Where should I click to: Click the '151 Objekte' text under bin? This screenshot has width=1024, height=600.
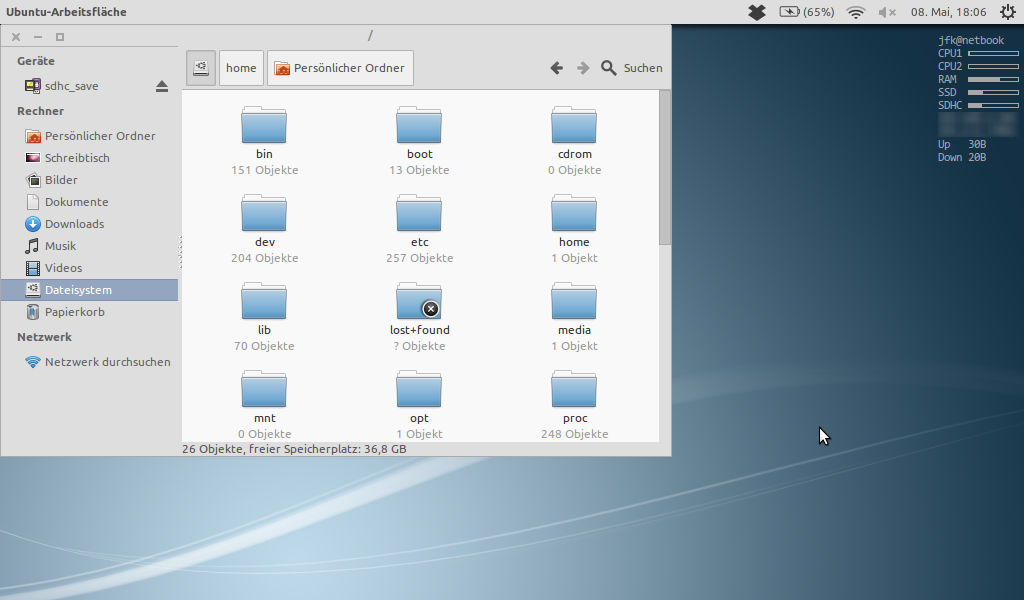pyautogui.click(x=264, y=170)
